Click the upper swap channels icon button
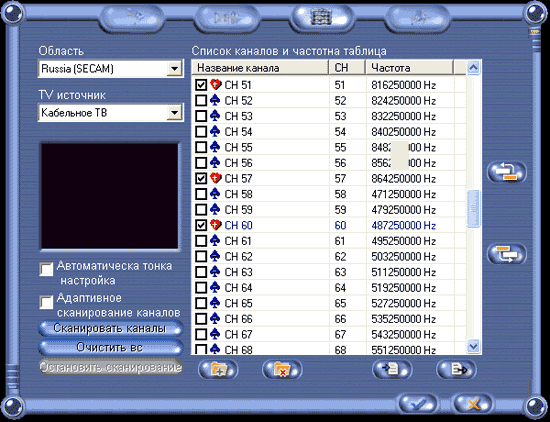The width and height of the screenshot is (550, 422). coord(507,172)
